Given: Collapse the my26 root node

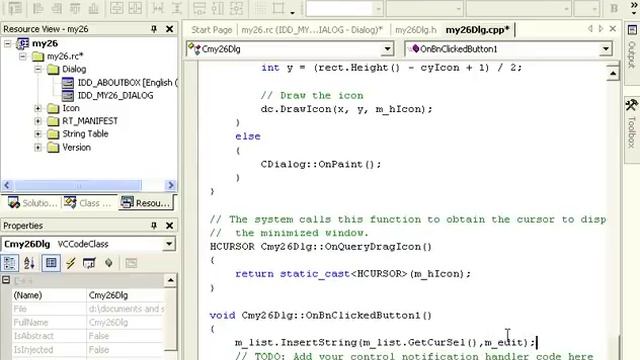Looking at the screenshot, I should (x=8, y=43).
